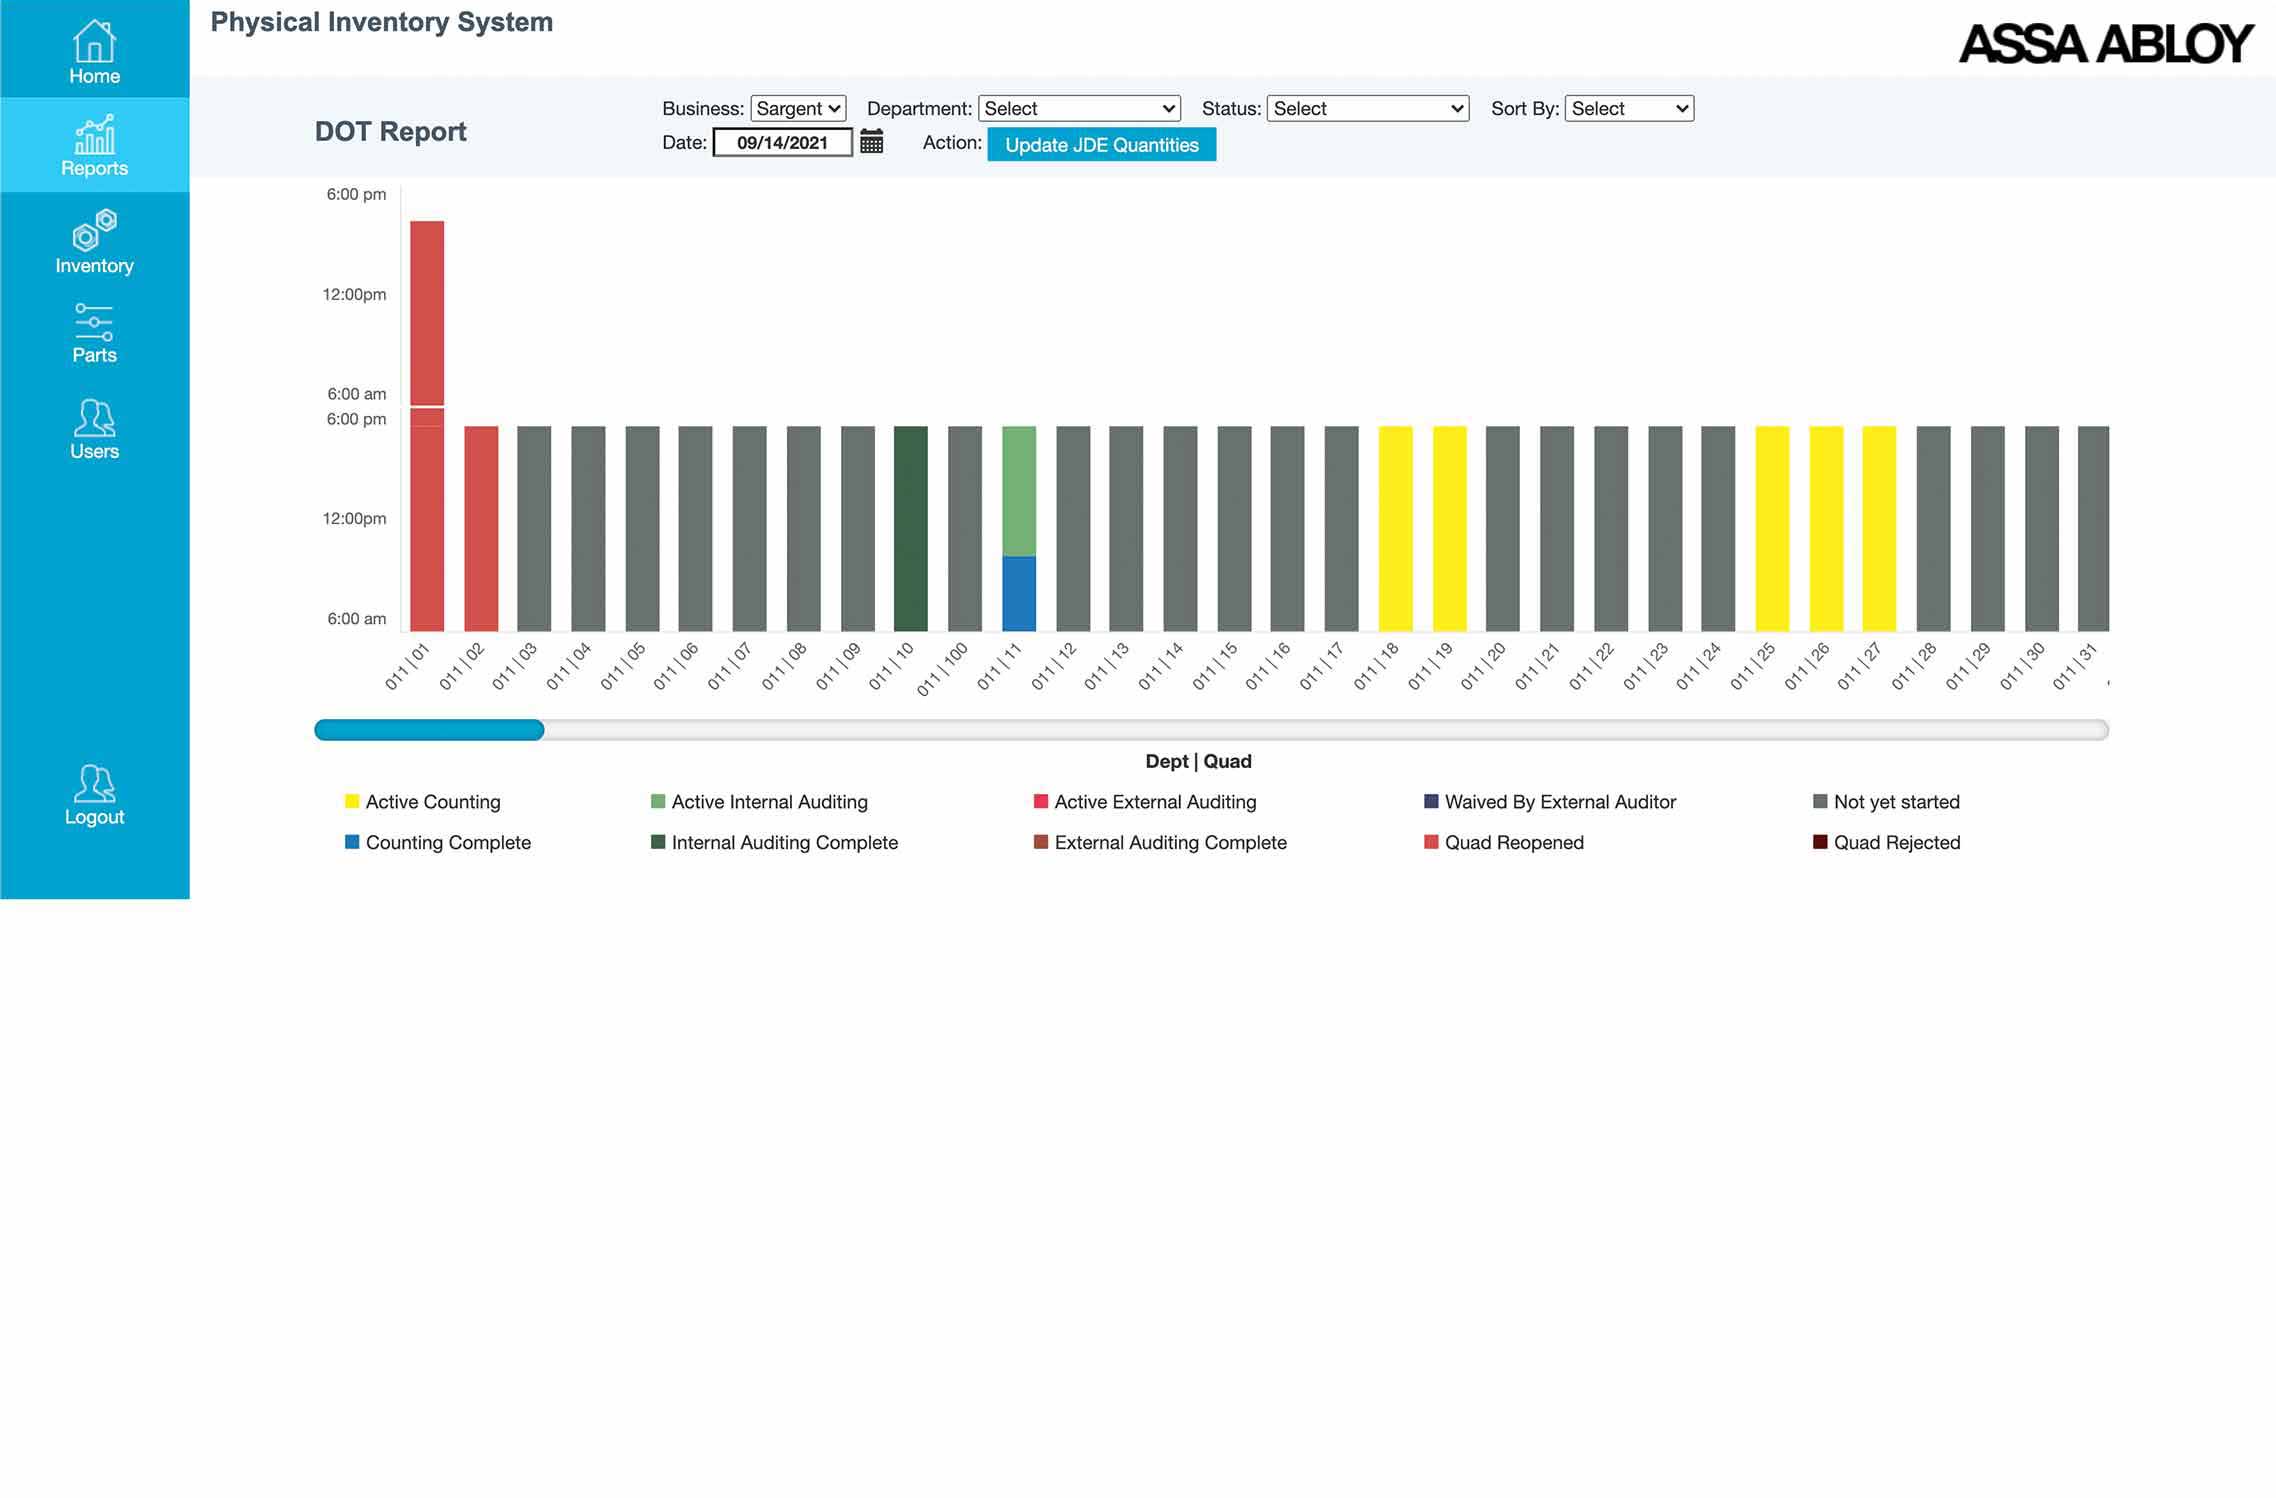Click the yellow bar for 011|25
Image resolution: width=2276 pixels, height=1498 pixels.
pos(1772,528)
